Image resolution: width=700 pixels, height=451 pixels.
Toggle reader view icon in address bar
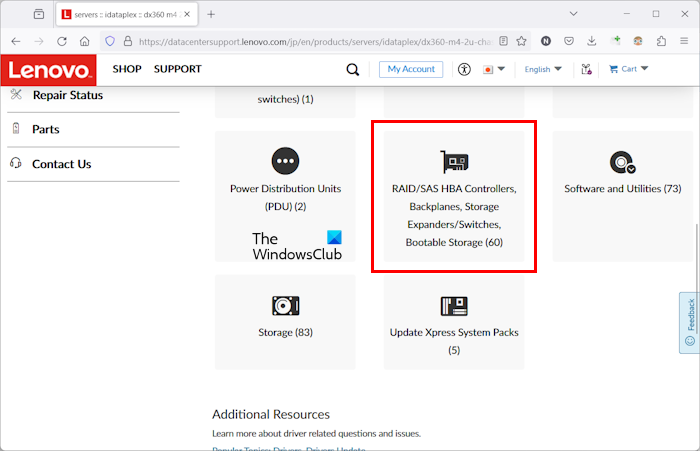pyautogui.click(x=504, y=42)
